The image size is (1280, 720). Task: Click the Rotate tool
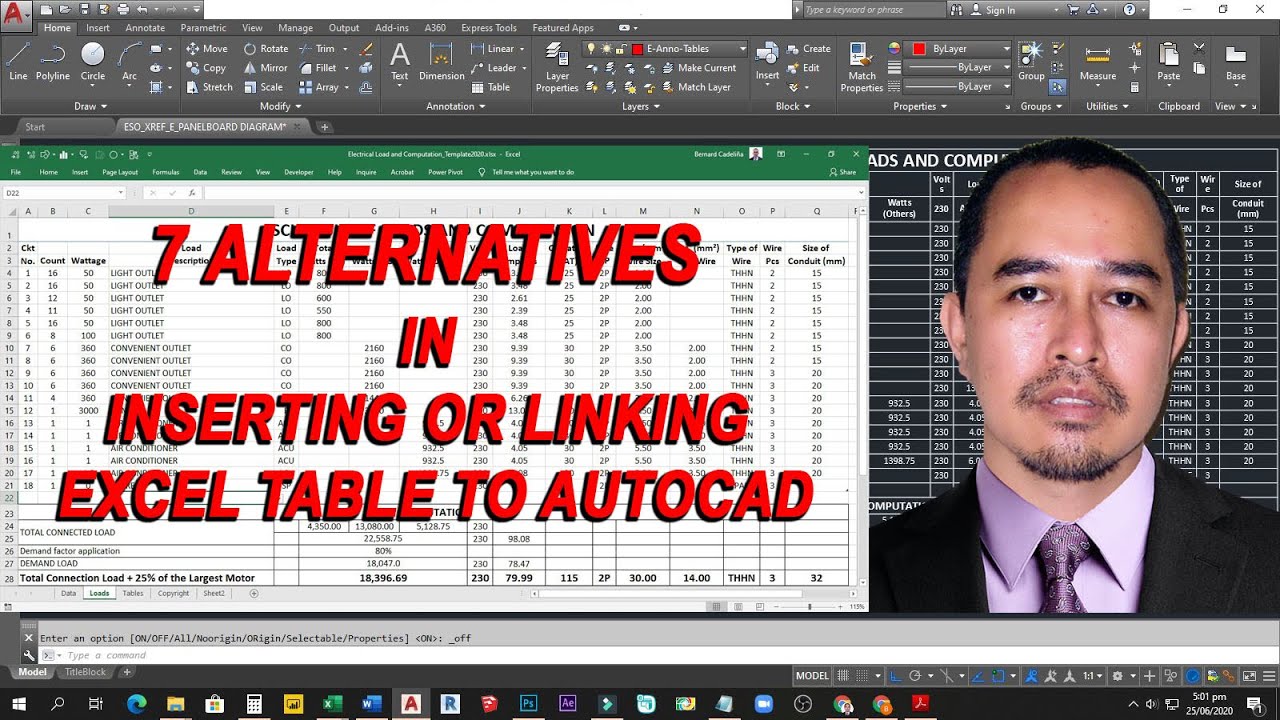(266, 48)
